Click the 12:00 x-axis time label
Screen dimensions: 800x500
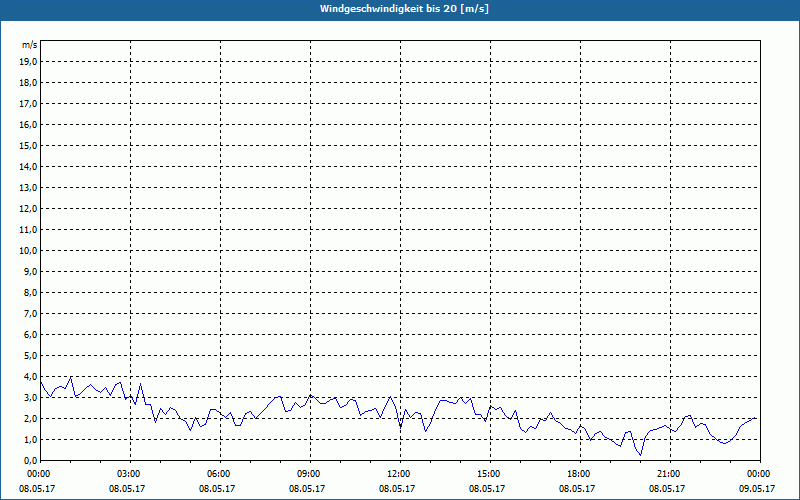pyautogui.click(x=399, y=474)
